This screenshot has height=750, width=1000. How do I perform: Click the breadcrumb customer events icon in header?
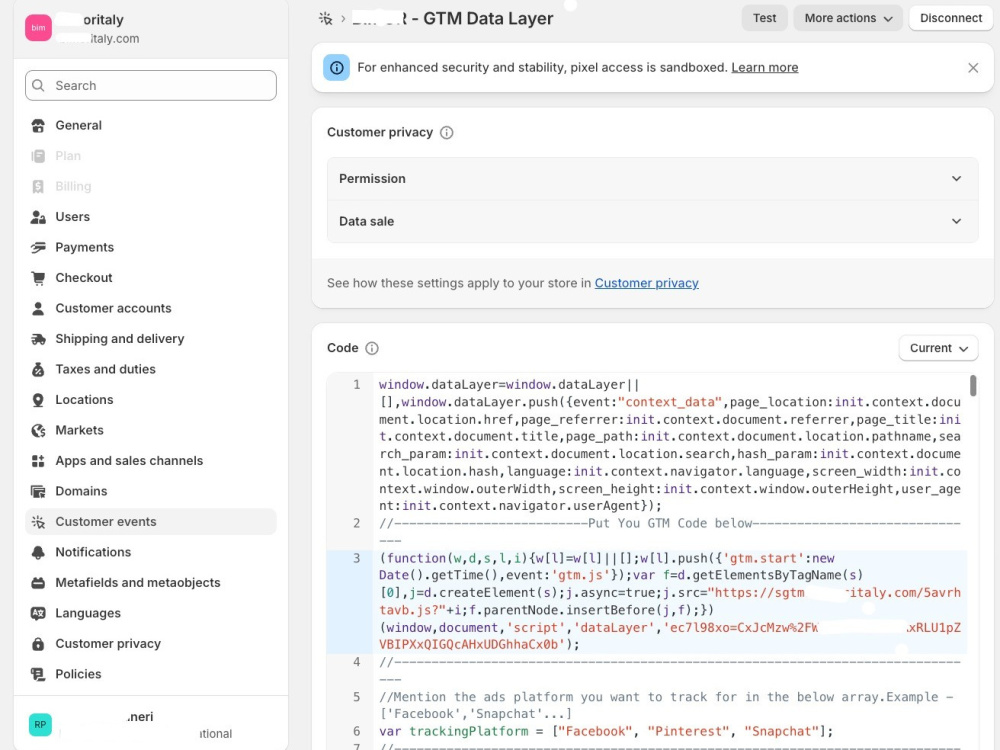[325, 18]
